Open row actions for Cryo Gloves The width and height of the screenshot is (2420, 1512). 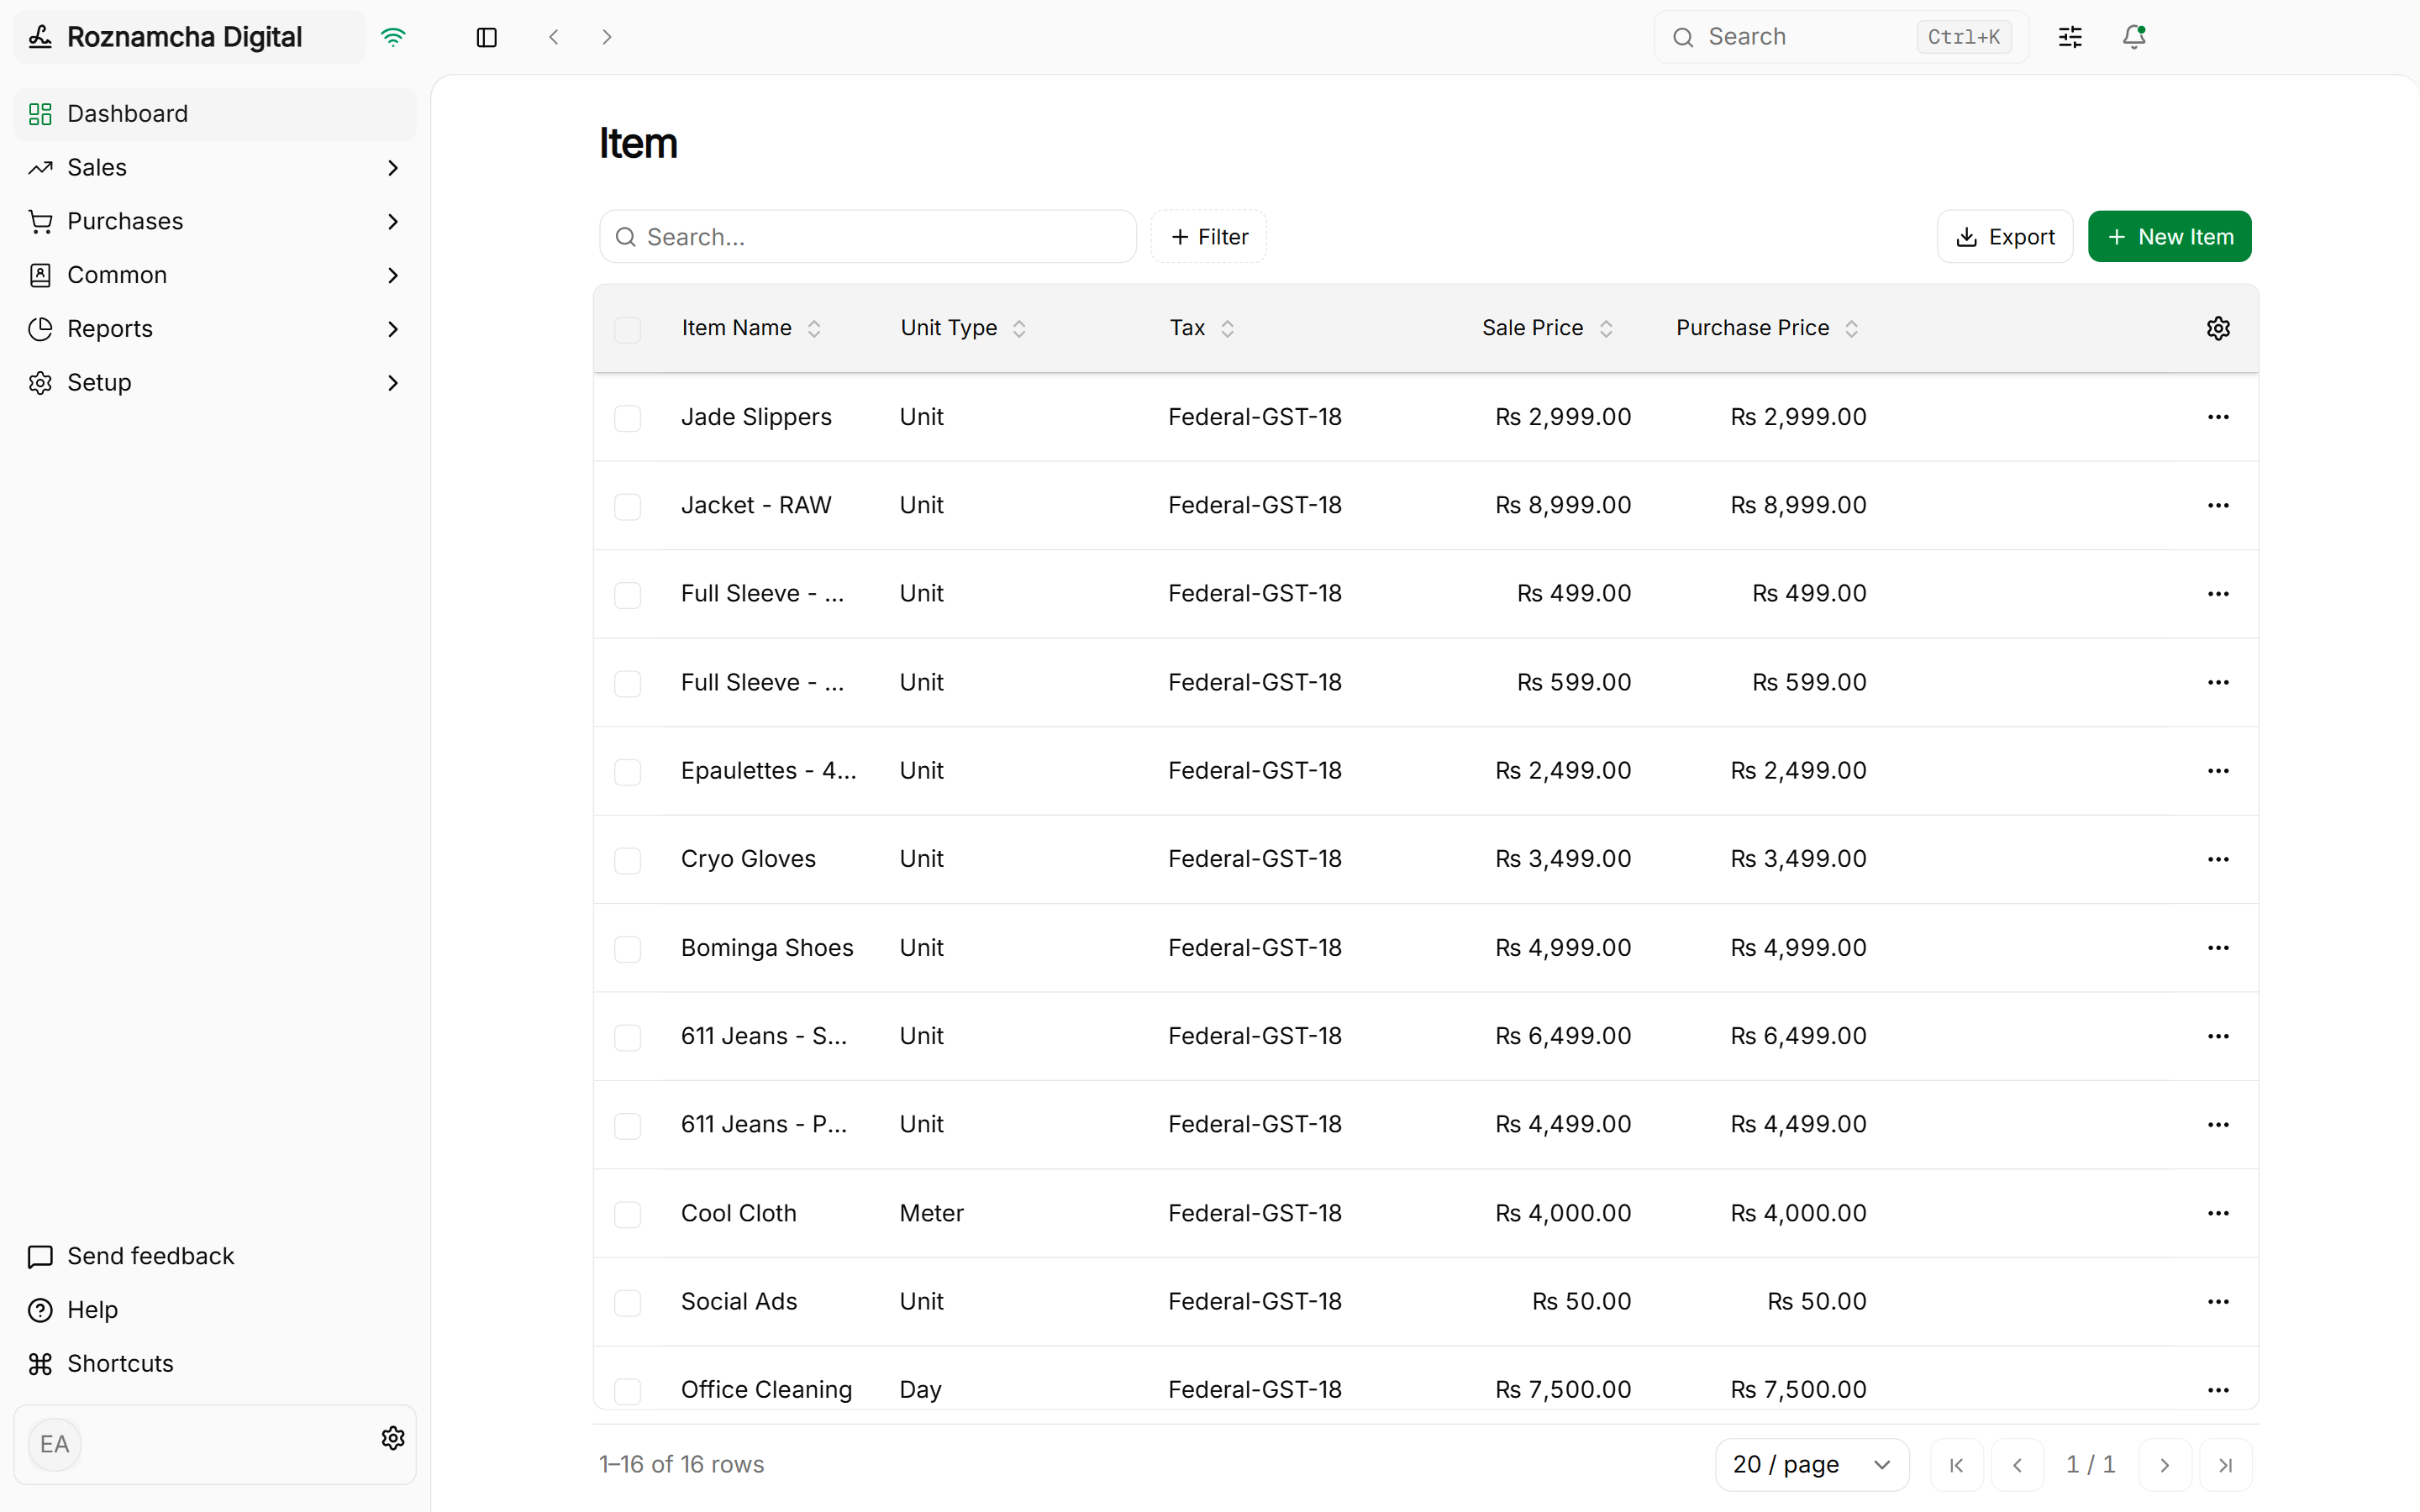(x=2218, y=859)
